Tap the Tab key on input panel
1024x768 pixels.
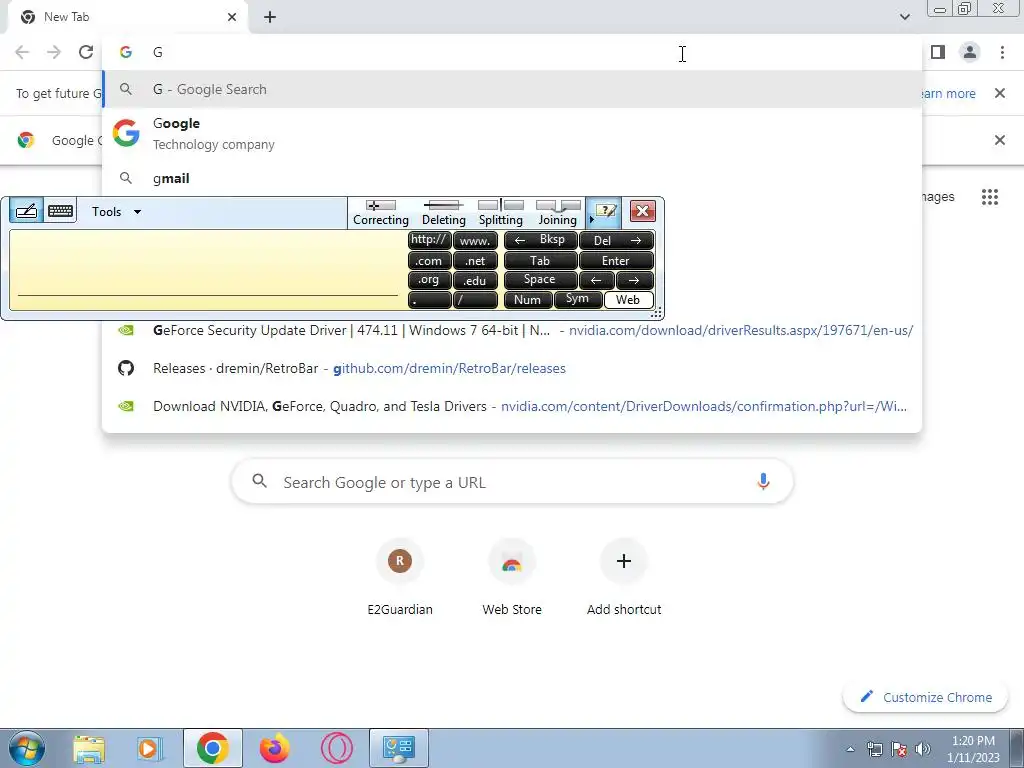(x=540, y=261)
